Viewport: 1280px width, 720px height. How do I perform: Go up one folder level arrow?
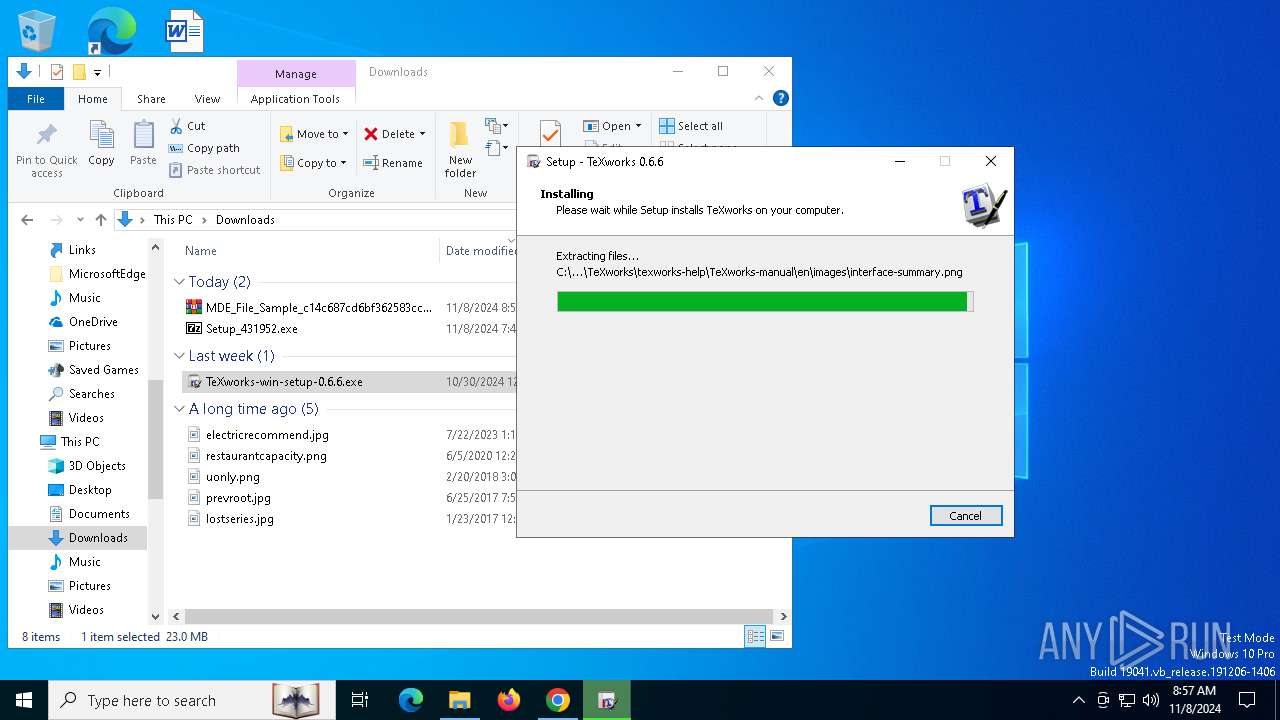point(101,220)
